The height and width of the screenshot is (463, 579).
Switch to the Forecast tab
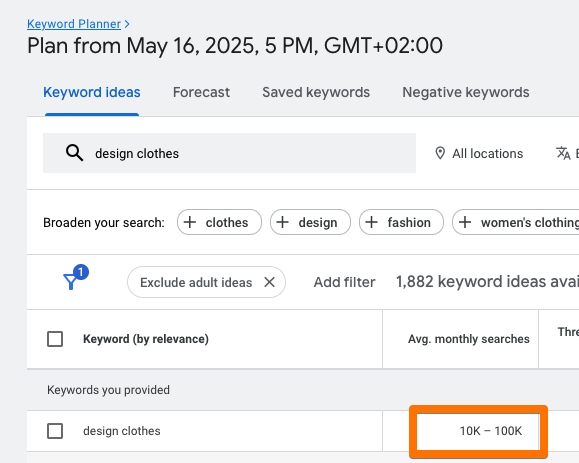coord(201,92)
